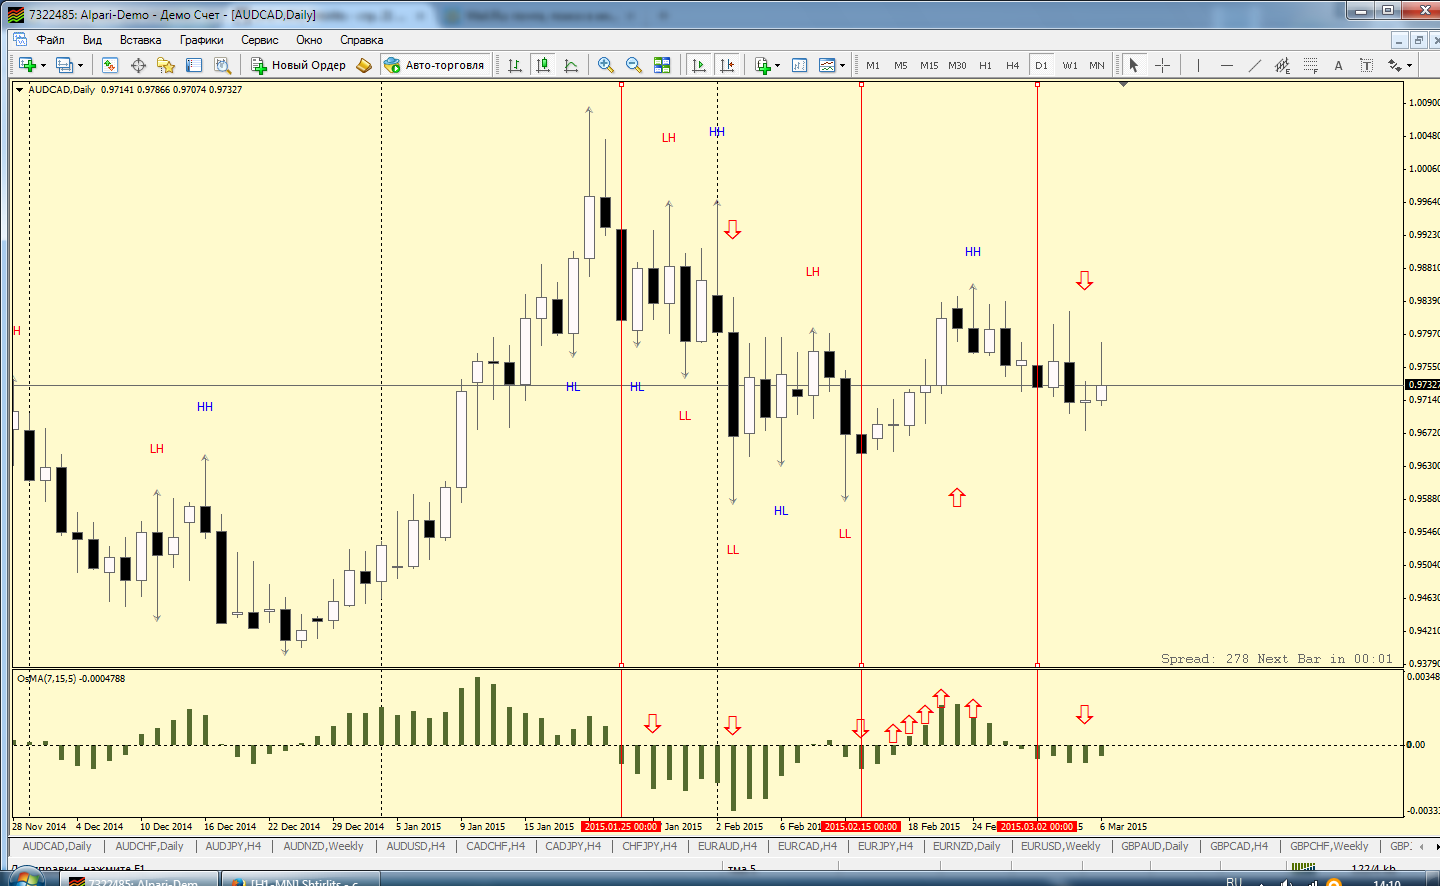Toggle the Terminal panel icon
Viewport: 1456px width, 886px height.
pos(194,65)
